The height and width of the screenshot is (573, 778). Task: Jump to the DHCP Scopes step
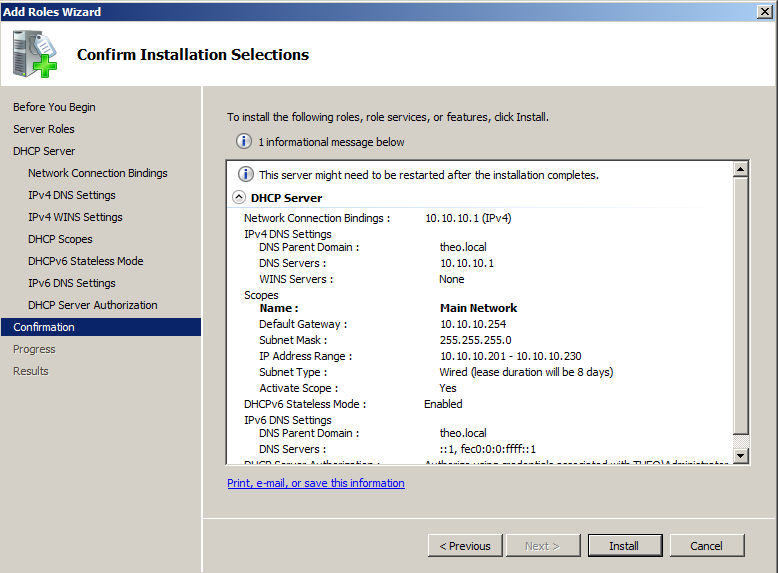coord(60,239)
